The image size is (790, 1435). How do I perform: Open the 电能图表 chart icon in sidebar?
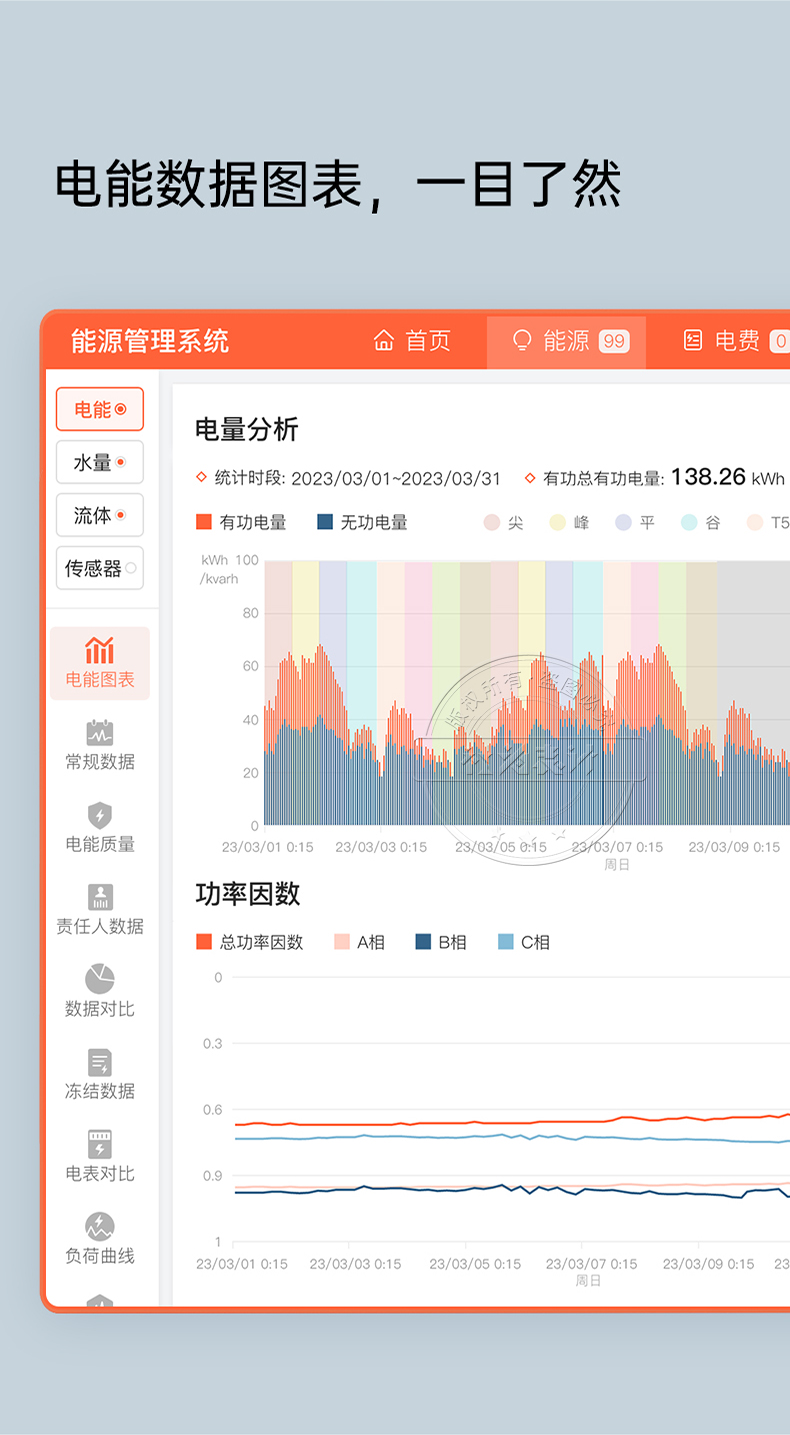[x=99, y=651]
